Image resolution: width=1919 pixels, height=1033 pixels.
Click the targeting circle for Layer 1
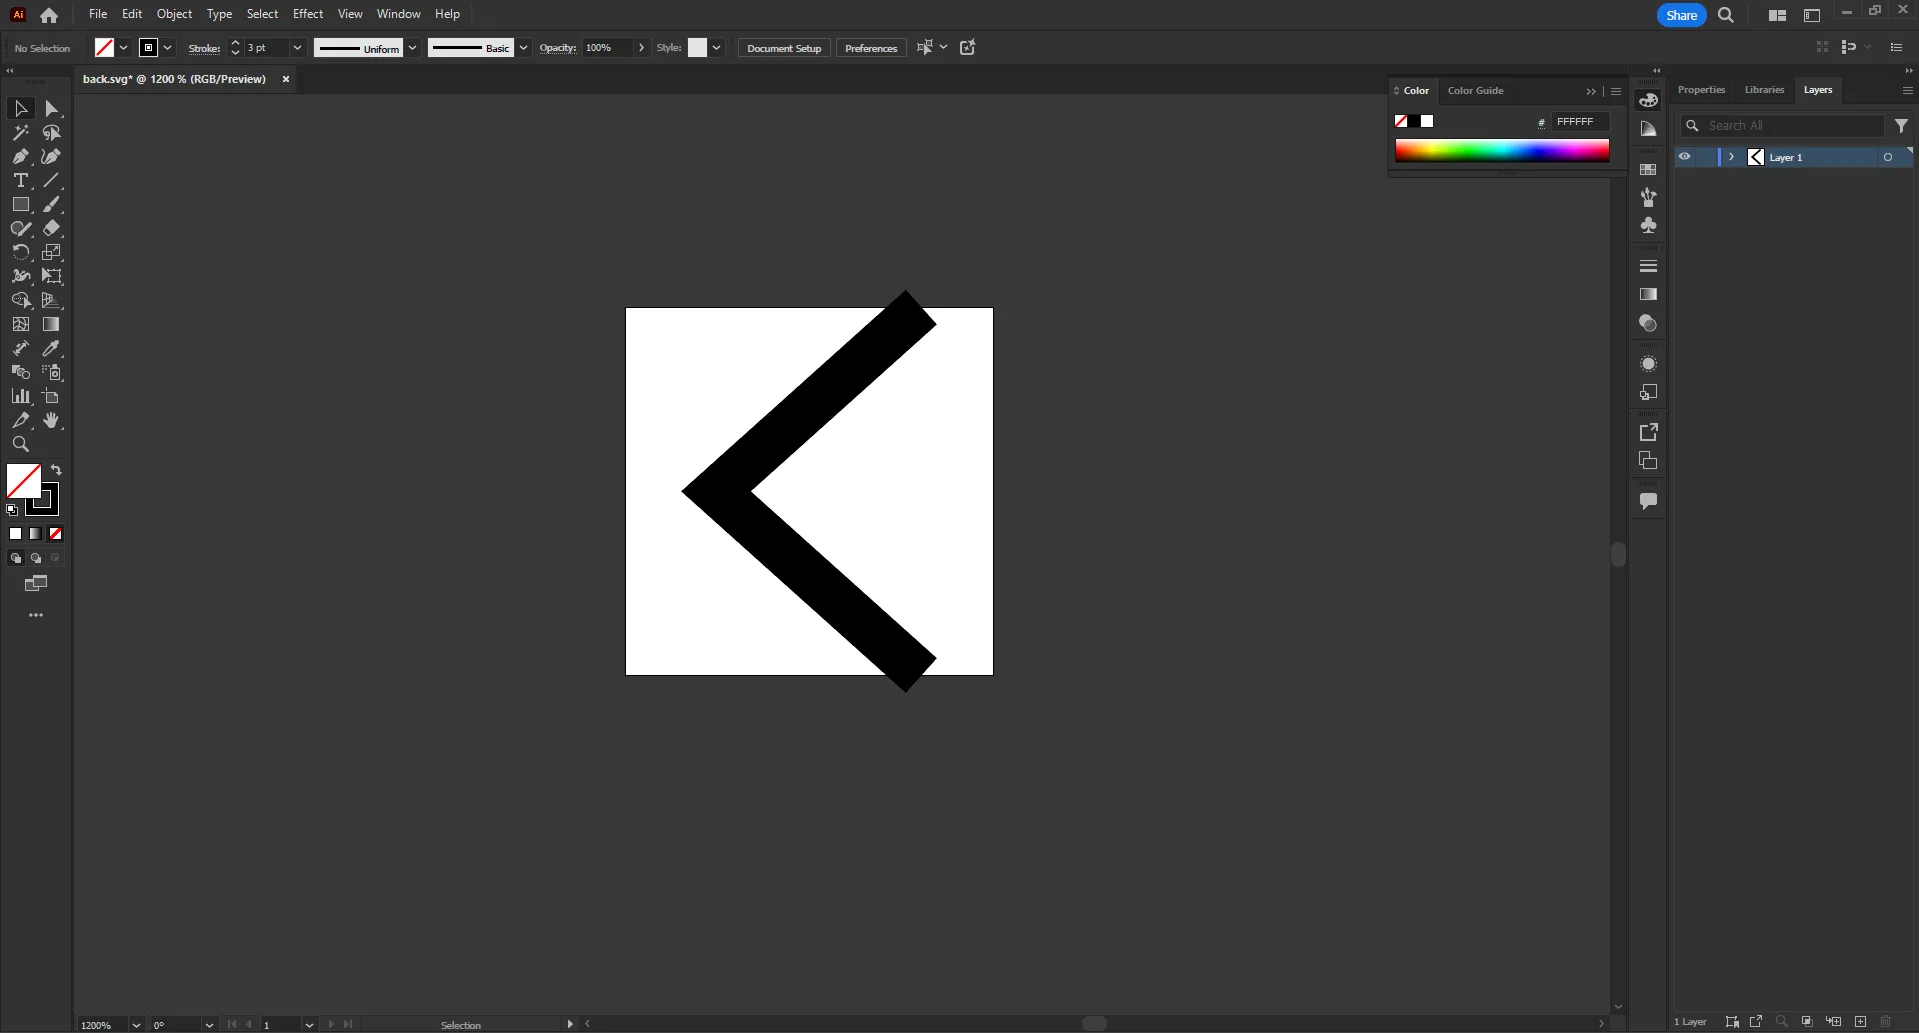[x=1888, y=157]
